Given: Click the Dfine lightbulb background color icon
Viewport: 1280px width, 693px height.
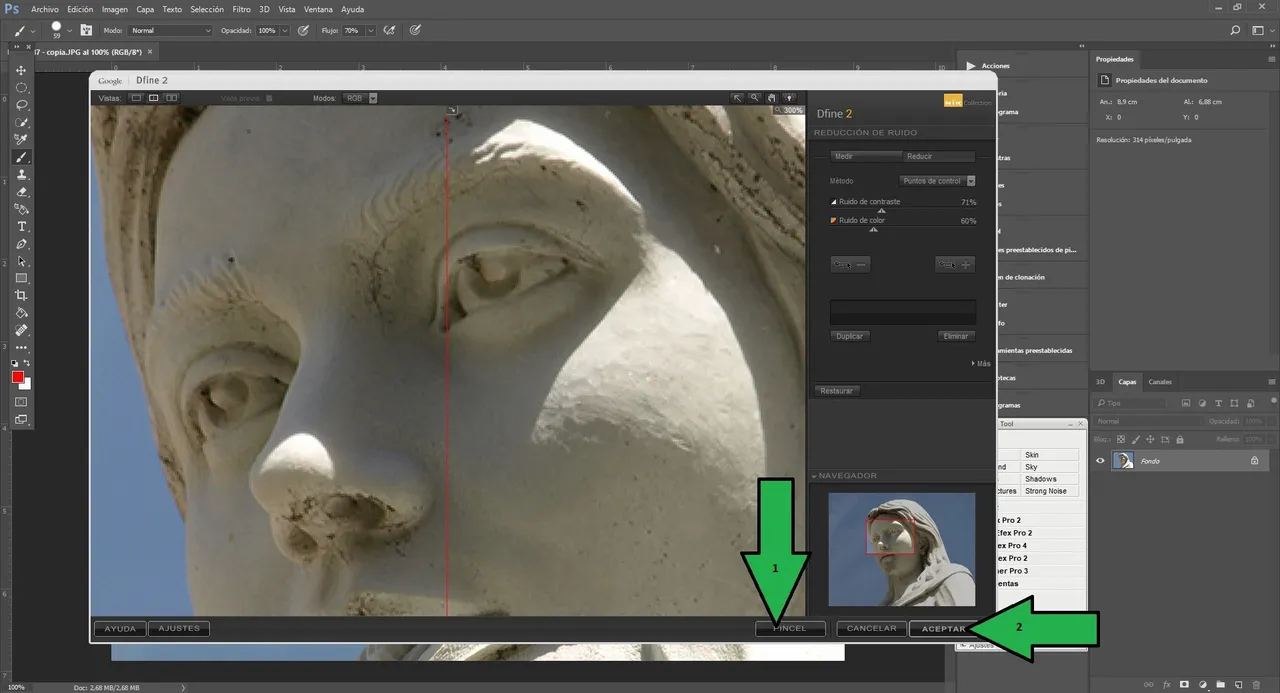Looking at the screenshot, I should tap(789, 98).
